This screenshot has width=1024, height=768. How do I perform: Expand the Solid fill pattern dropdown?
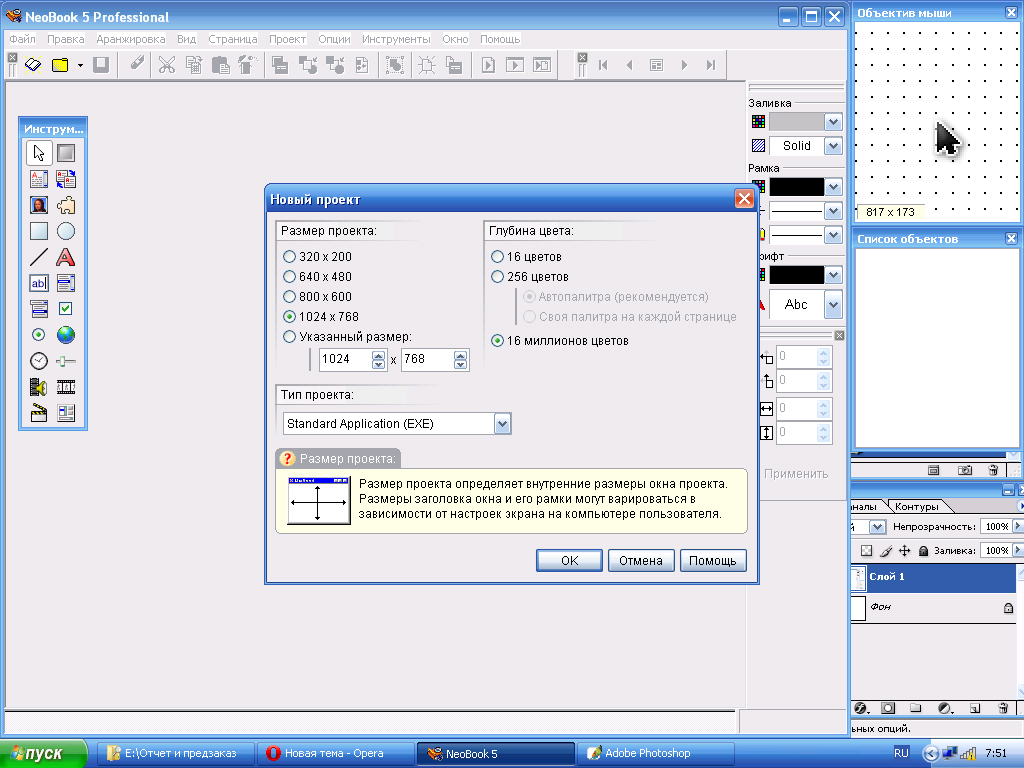point(833,146)
